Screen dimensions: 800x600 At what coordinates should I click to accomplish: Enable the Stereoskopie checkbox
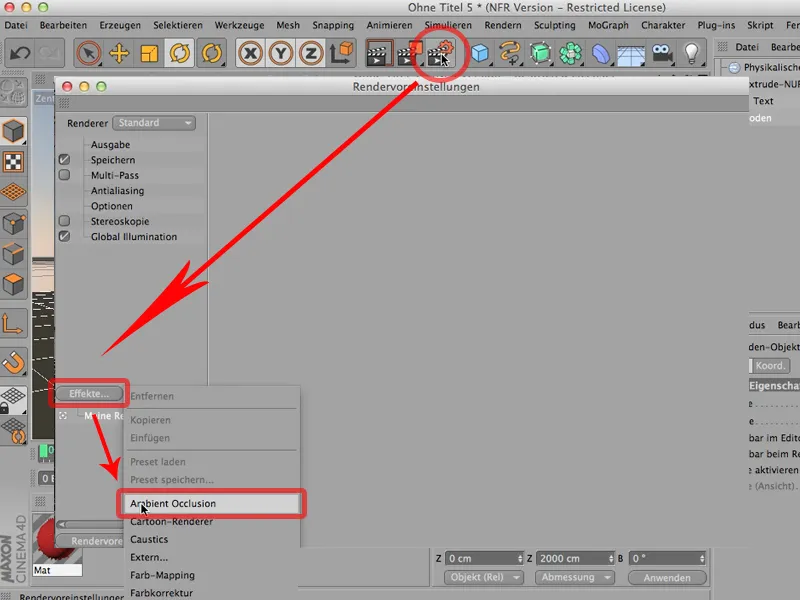(x=64, y=221)
